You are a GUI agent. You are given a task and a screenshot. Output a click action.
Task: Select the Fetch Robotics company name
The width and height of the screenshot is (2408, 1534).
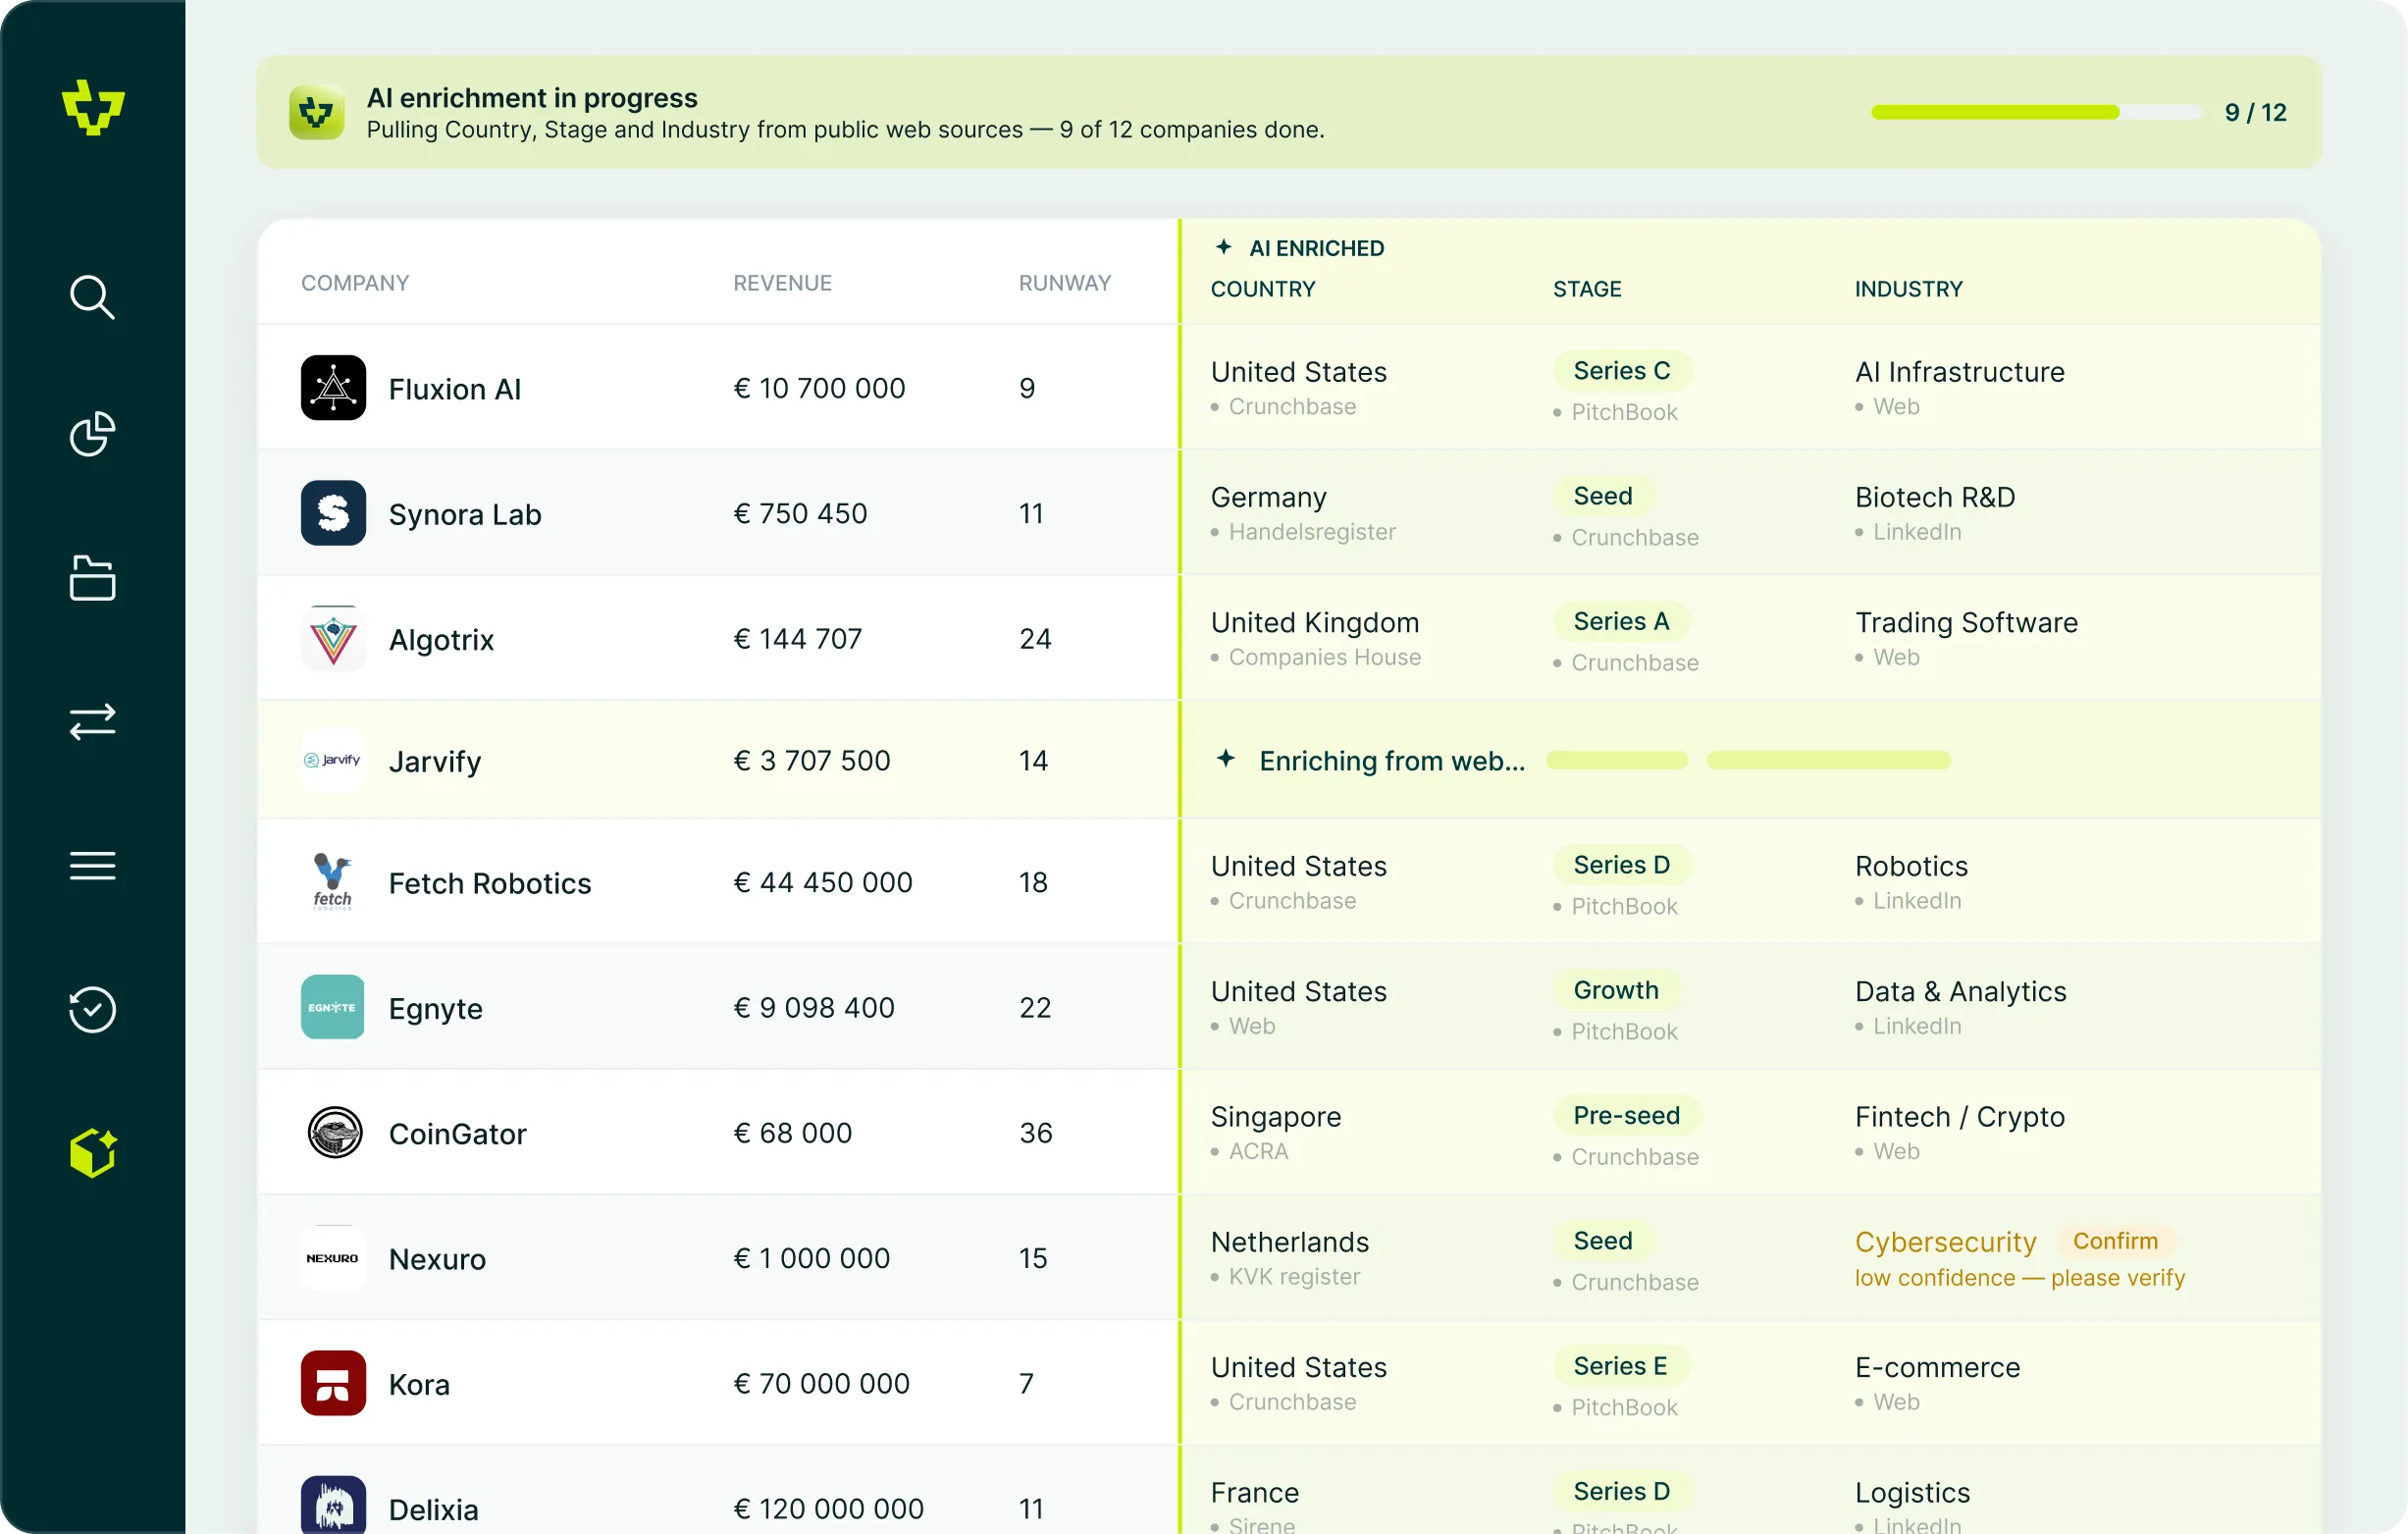point(490,883)
